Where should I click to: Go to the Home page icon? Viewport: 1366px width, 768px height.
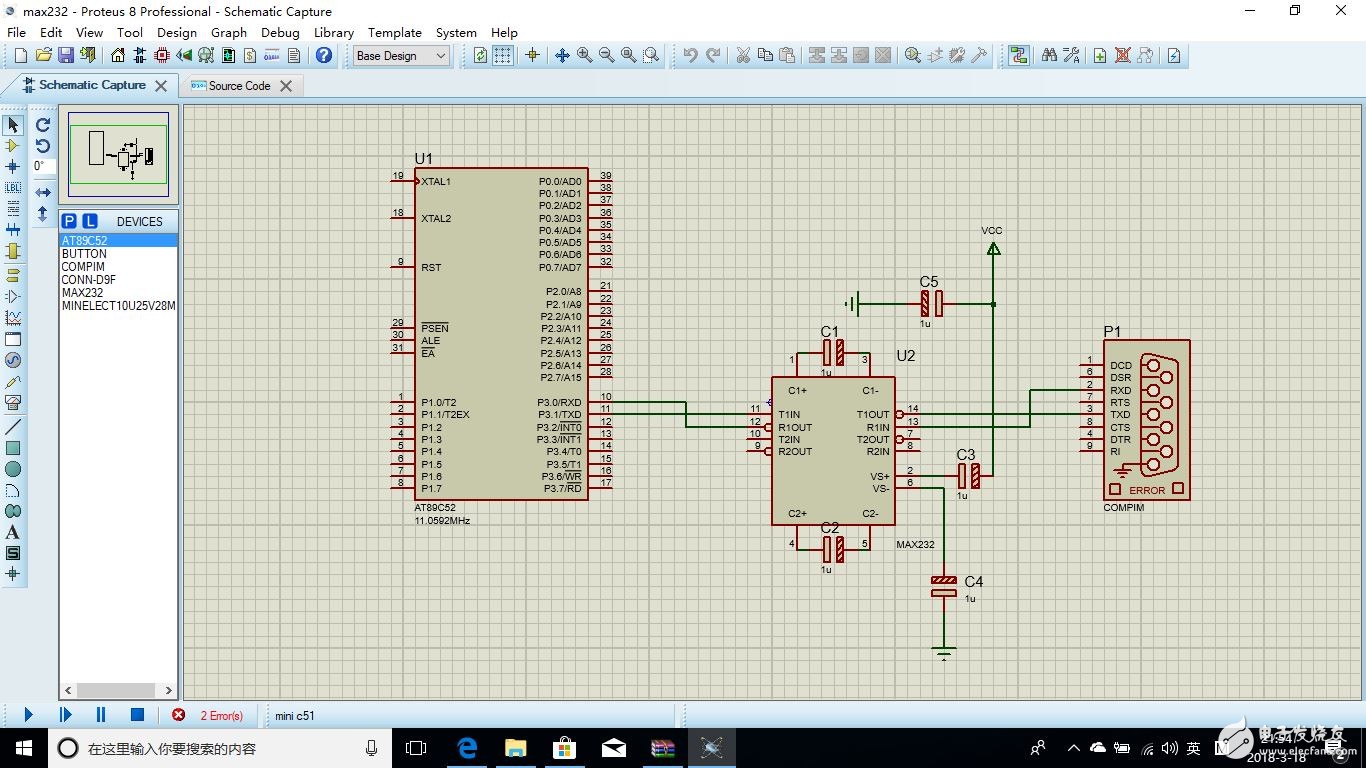[x=118, y=56]
